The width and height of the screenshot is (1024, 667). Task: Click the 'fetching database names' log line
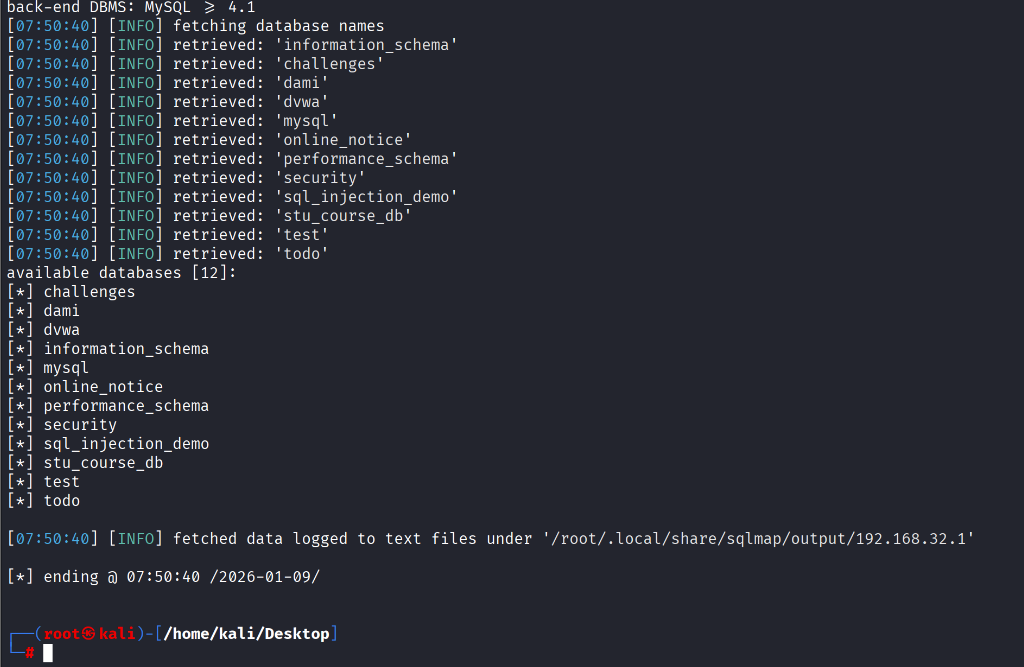click(x=278, y=26)
